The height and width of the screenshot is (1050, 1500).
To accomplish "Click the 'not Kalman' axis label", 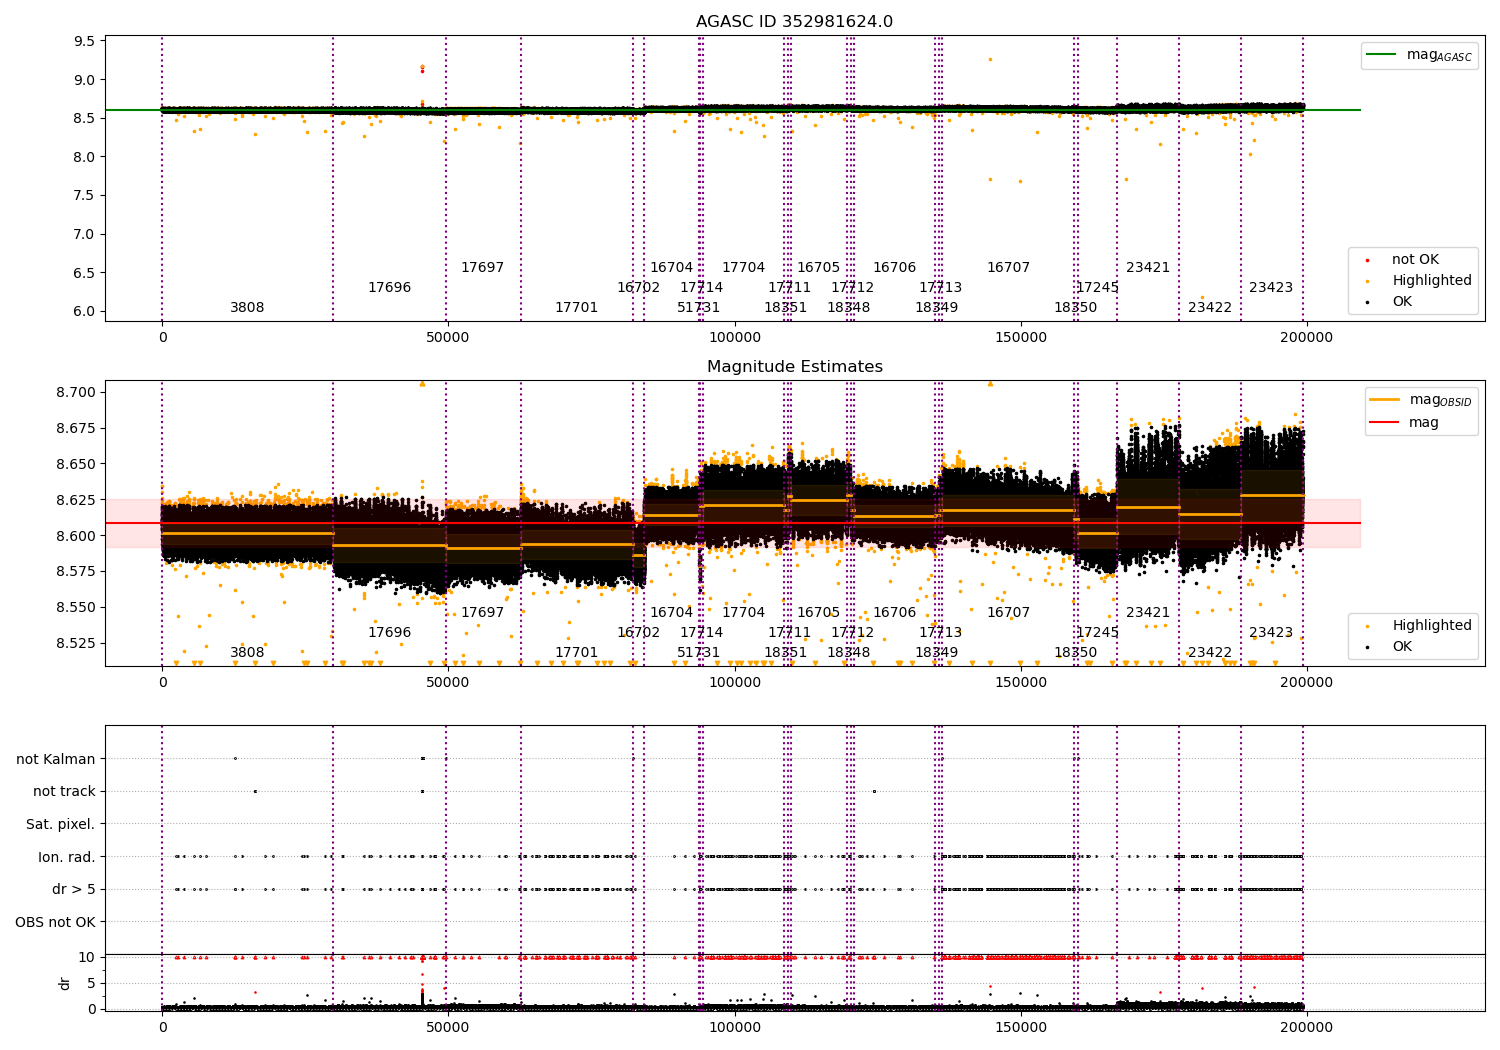I will click(56, 759).
